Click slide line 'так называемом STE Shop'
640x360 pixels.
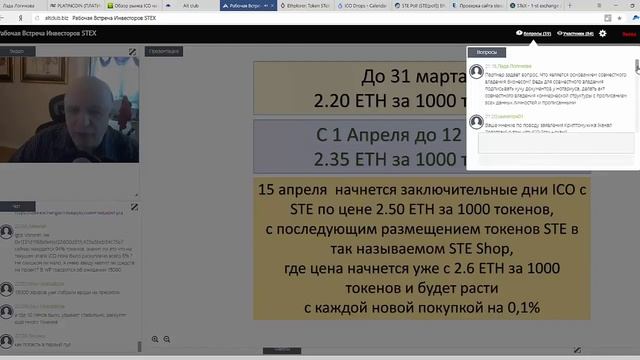tap(422, 249)
